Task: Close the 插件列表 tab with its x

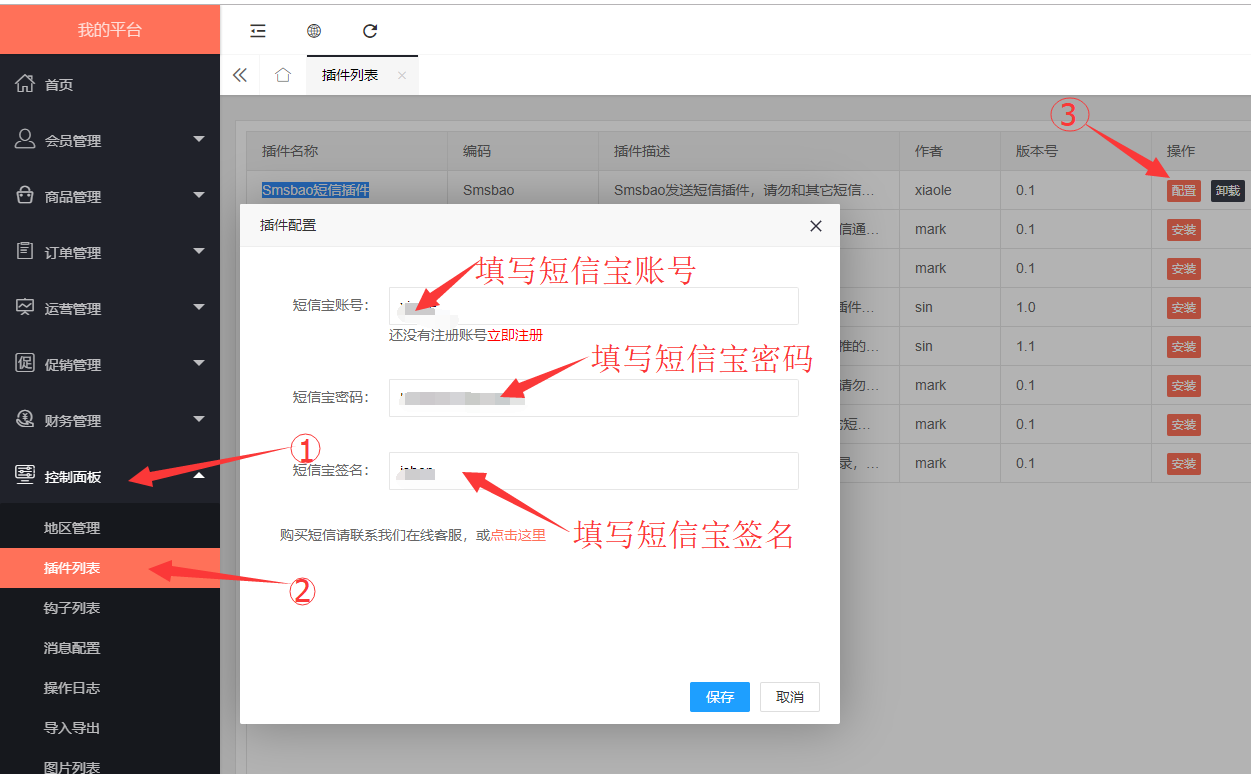Action: [402, 75]
